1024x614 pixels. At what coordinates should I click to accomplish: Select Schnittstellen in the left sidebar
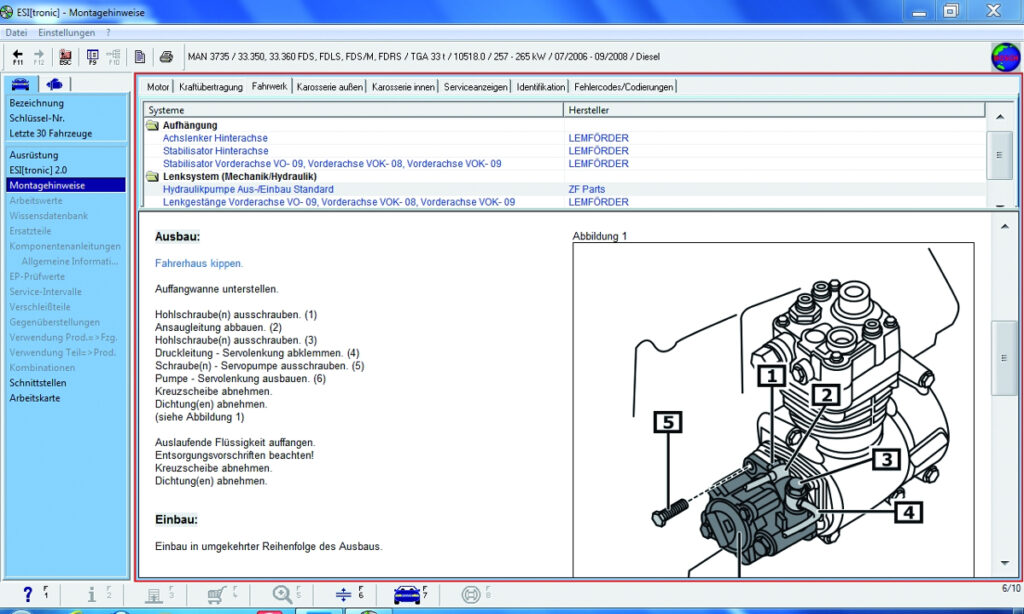coord(37,383)
